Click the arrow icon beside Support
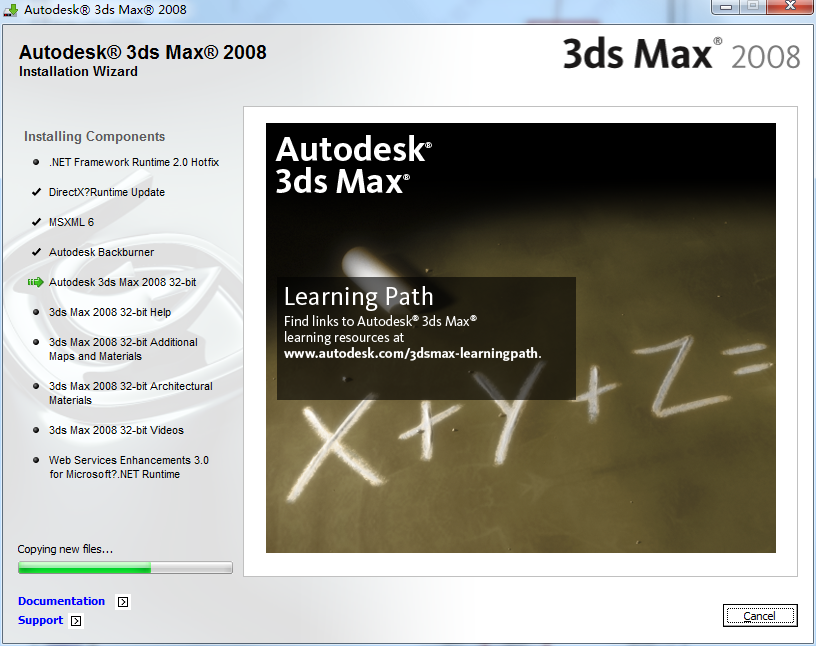This screenshot has height=646, width=816. pos(76,621)
